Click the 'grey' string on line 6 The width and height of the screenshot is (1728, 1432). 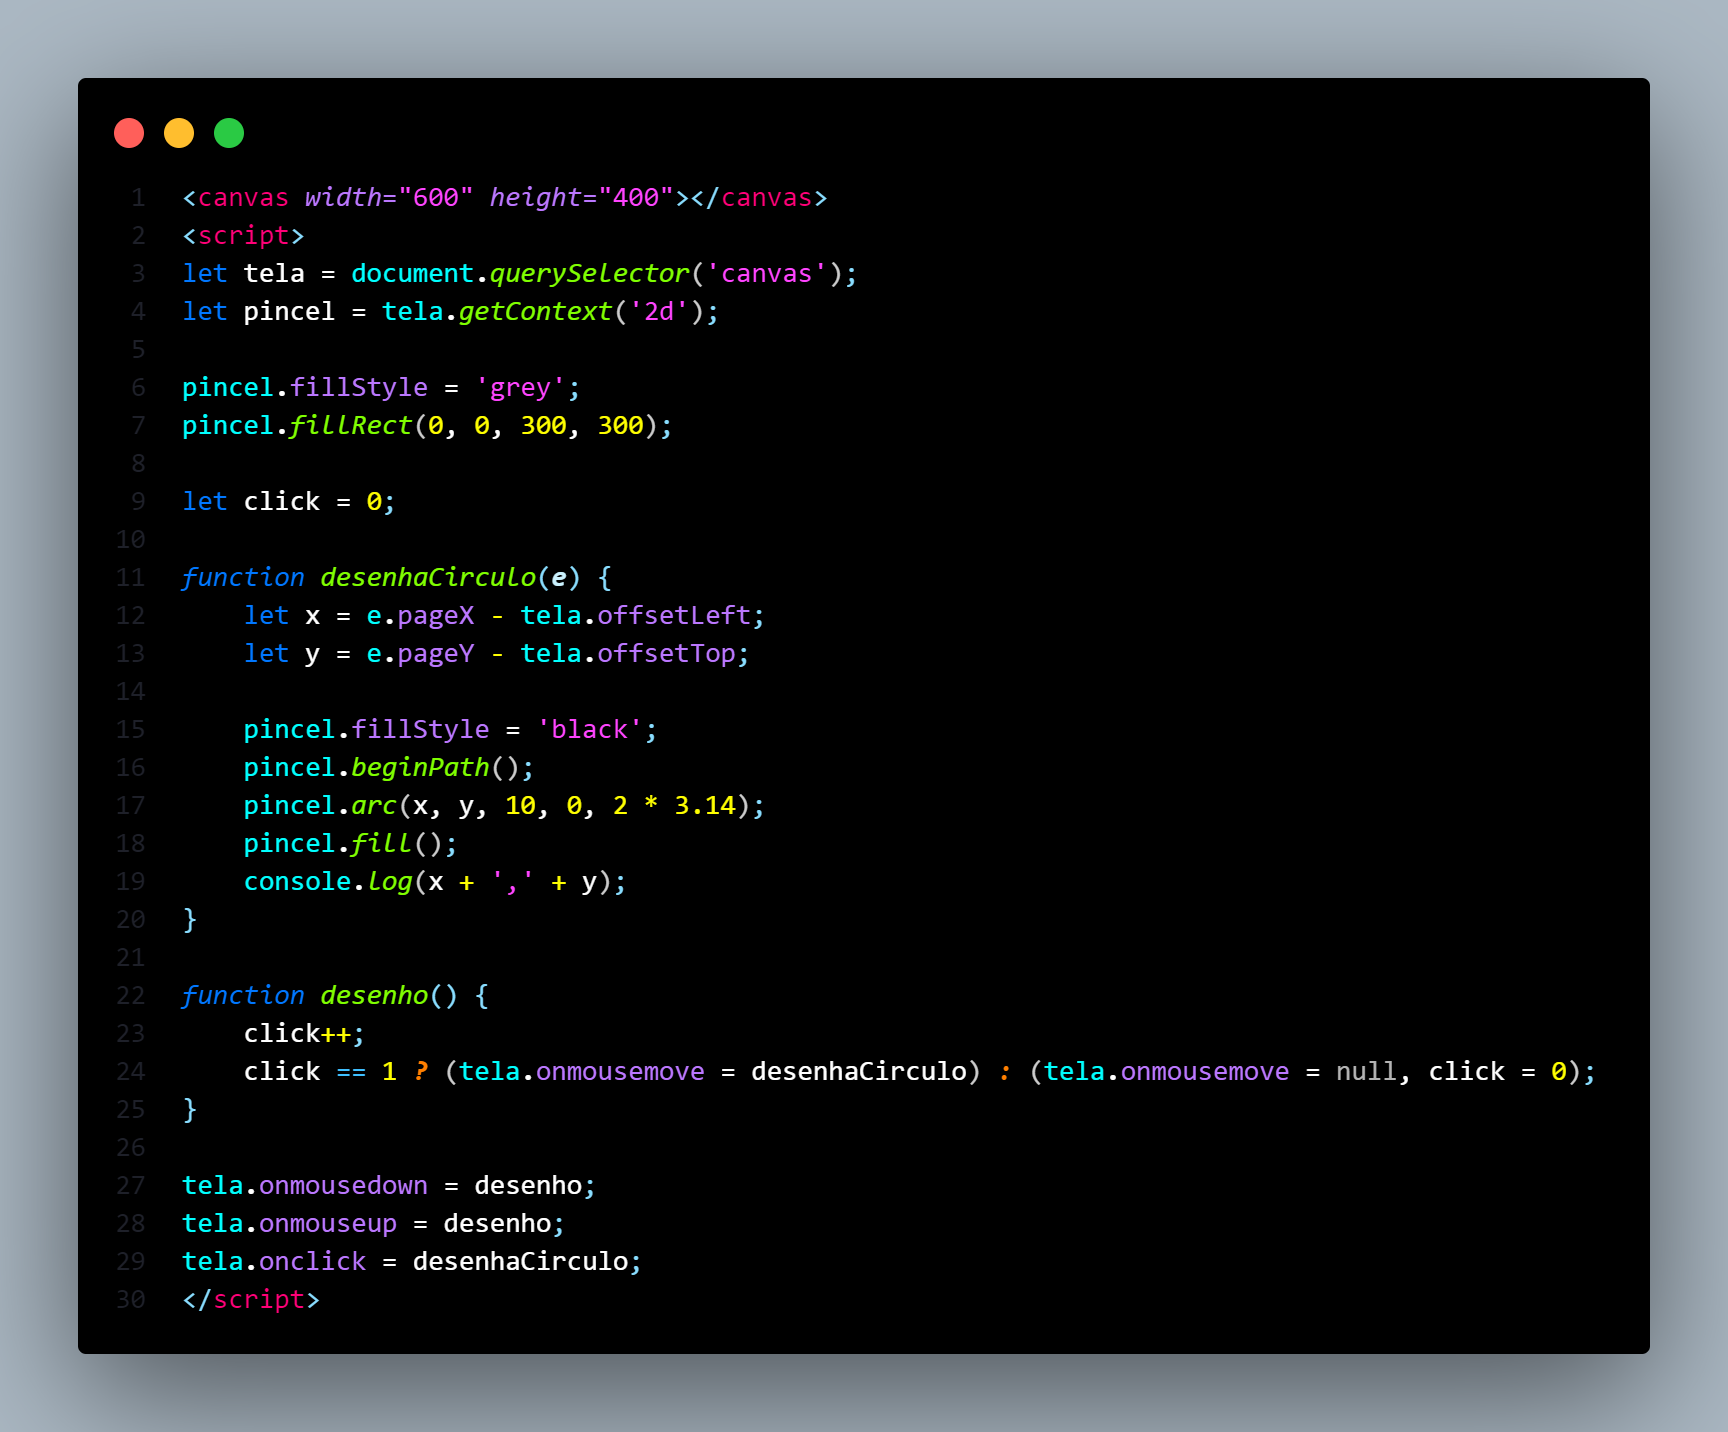[x=520, y=388]
